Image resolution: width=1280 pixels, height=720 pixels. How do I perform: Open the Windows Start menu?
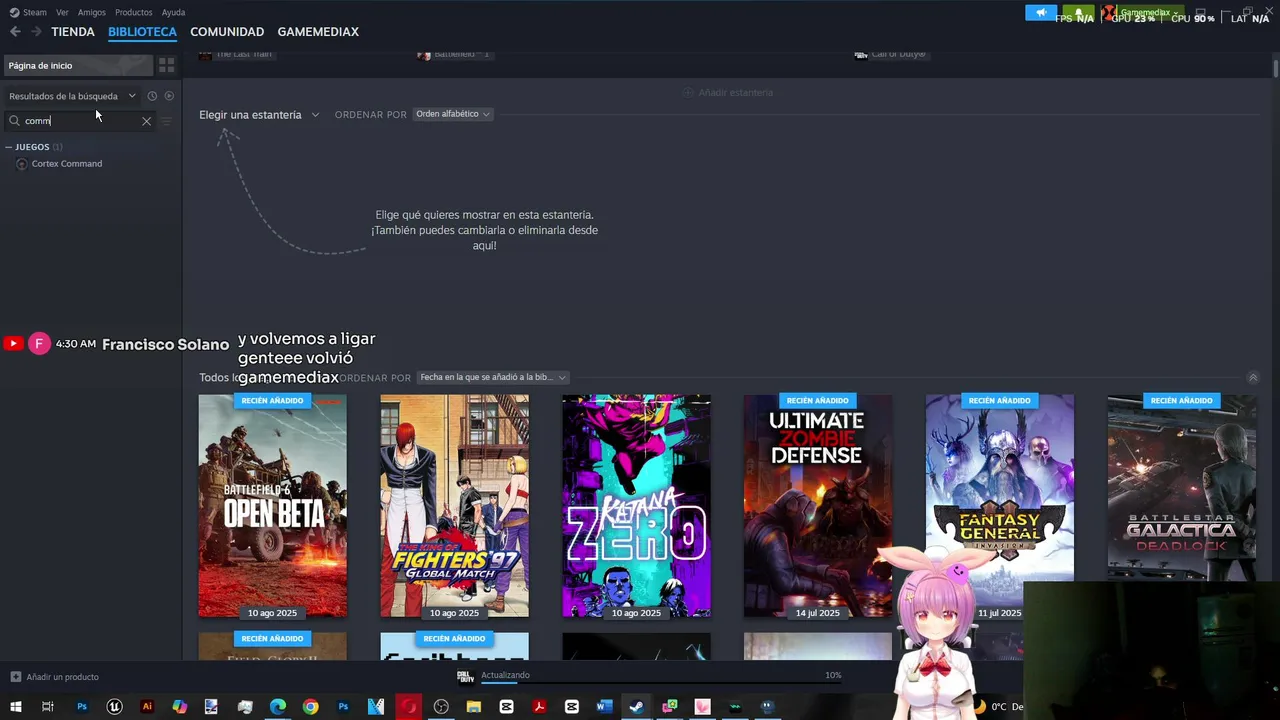[x=15, y=707]
